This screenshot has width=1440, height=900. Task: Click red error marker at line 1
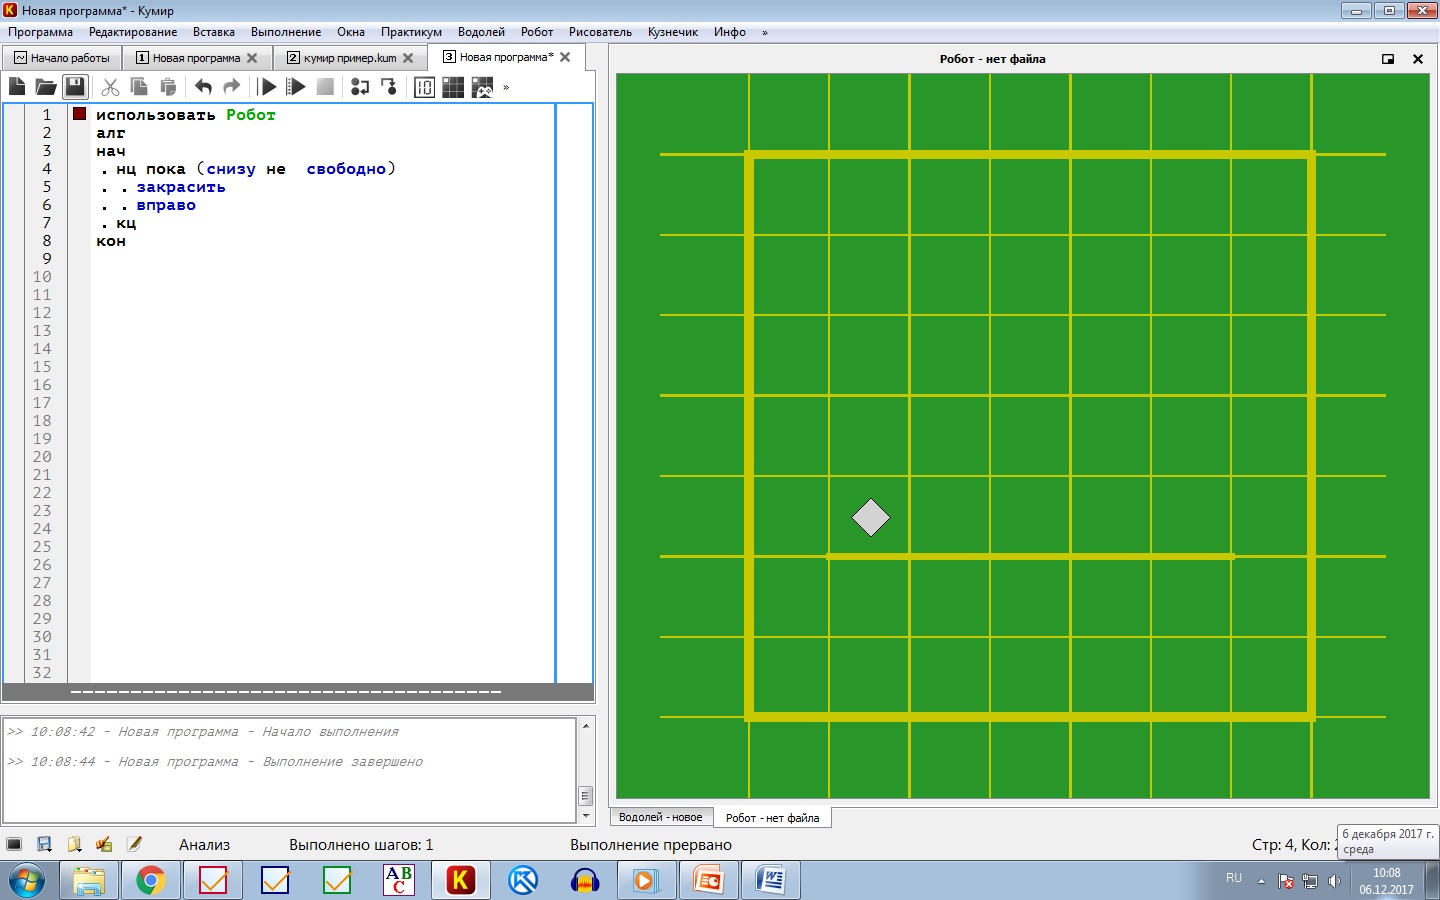pos(80,114)
